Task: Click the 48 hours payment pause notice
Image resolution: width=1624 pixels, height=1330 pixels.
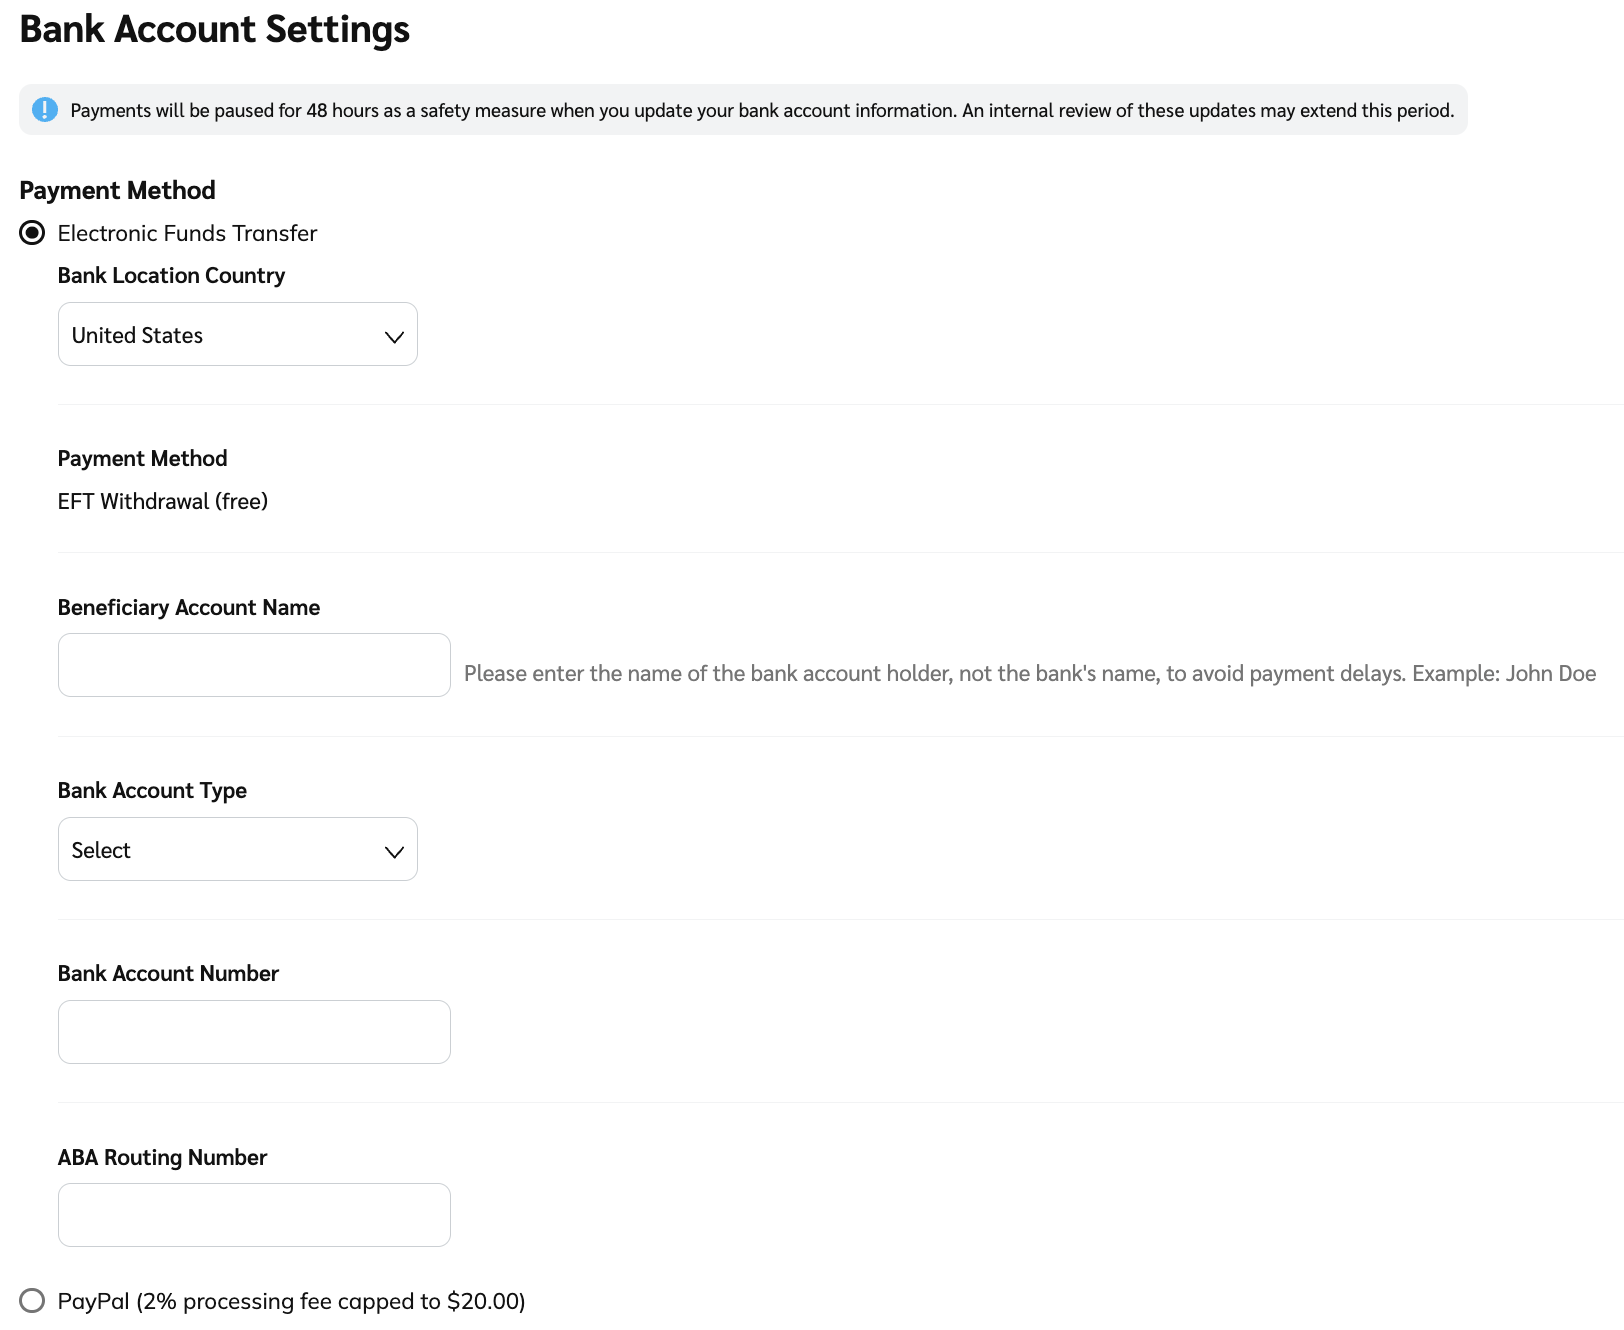Action: 762,110
